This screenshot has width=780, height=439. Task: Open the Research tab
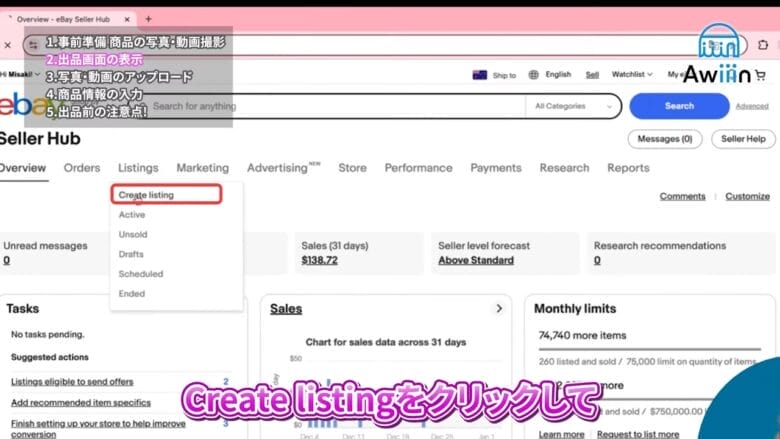click(x=564, y=168)
